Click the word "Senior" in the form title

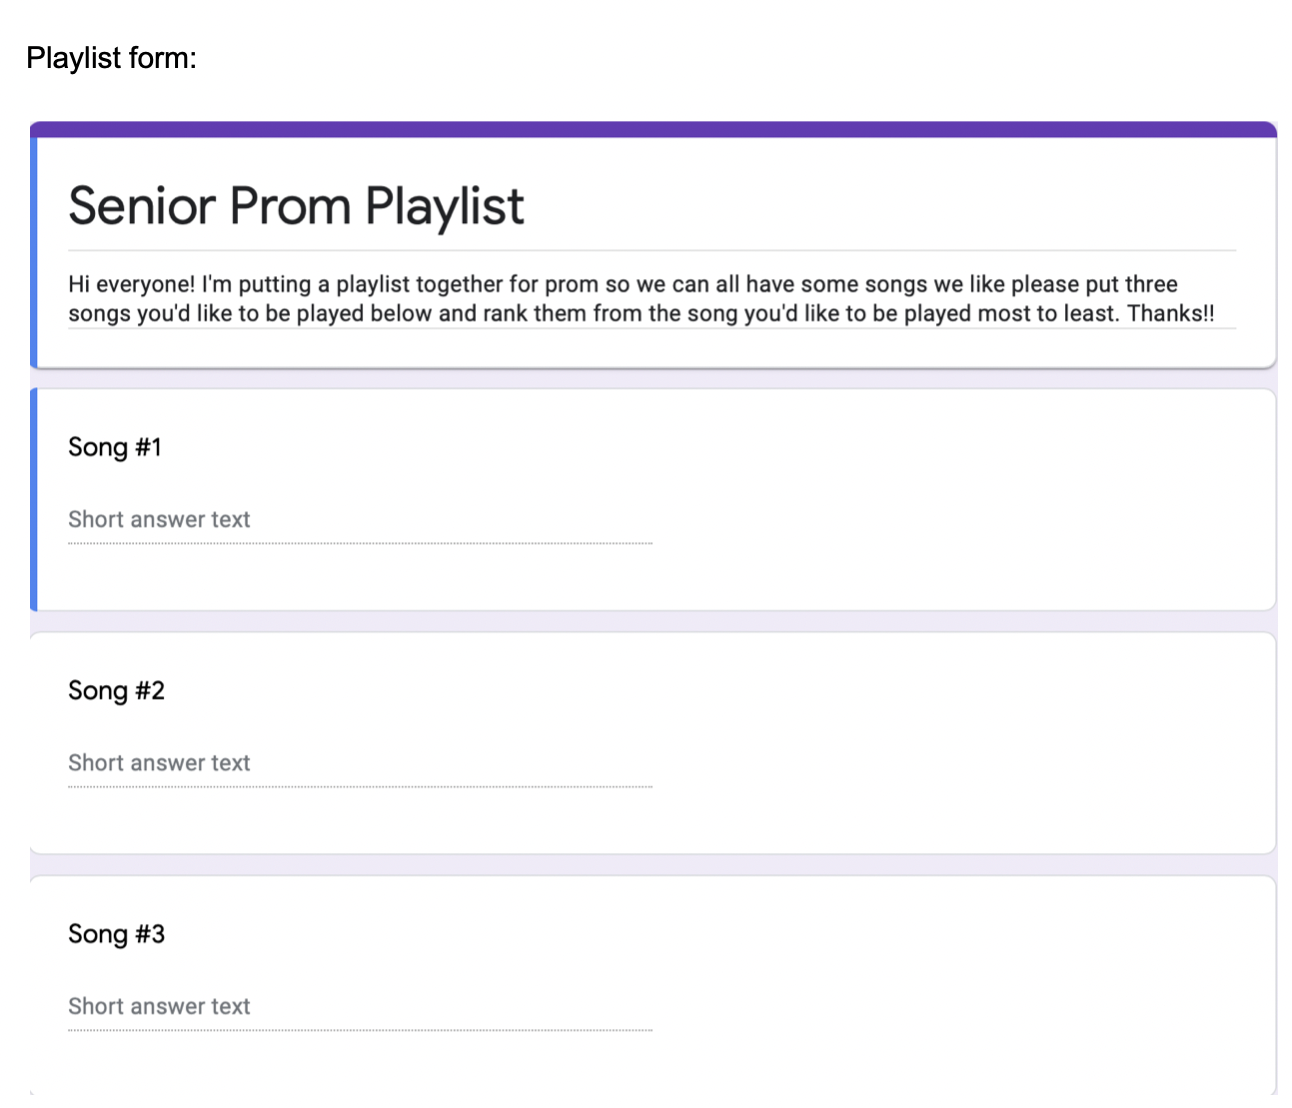[x=141, y=206]
